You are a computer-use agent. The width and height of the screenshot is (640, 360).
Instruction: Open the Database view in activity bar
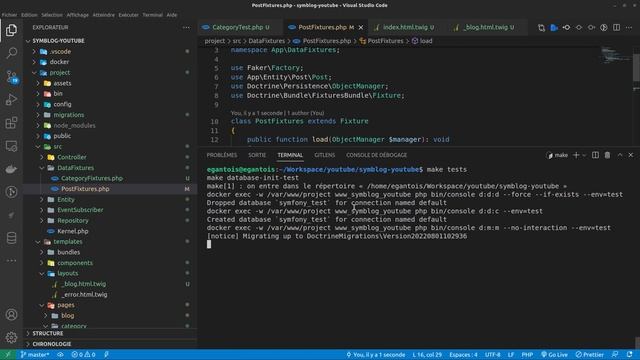pyautogui.click(x=11, y=238)
